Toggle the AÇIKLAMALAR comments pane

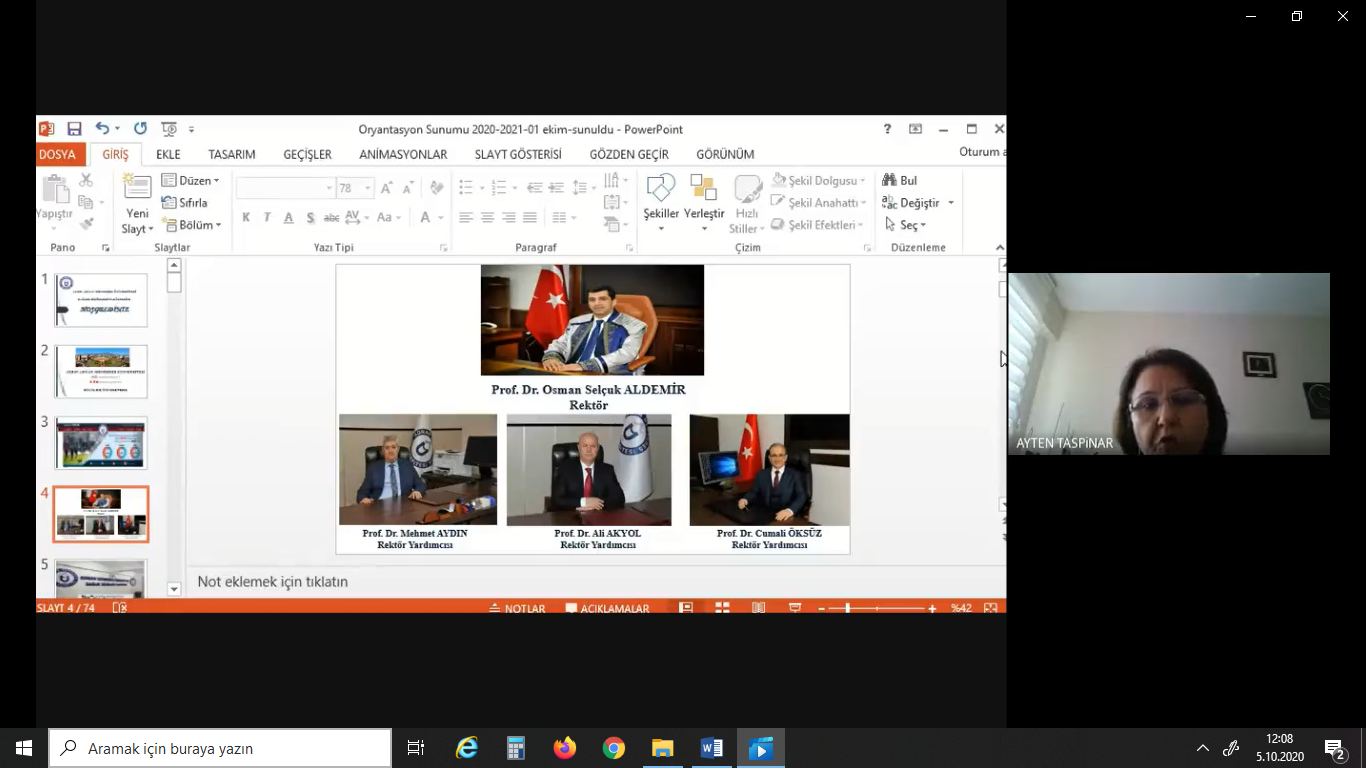coord(607,608)
